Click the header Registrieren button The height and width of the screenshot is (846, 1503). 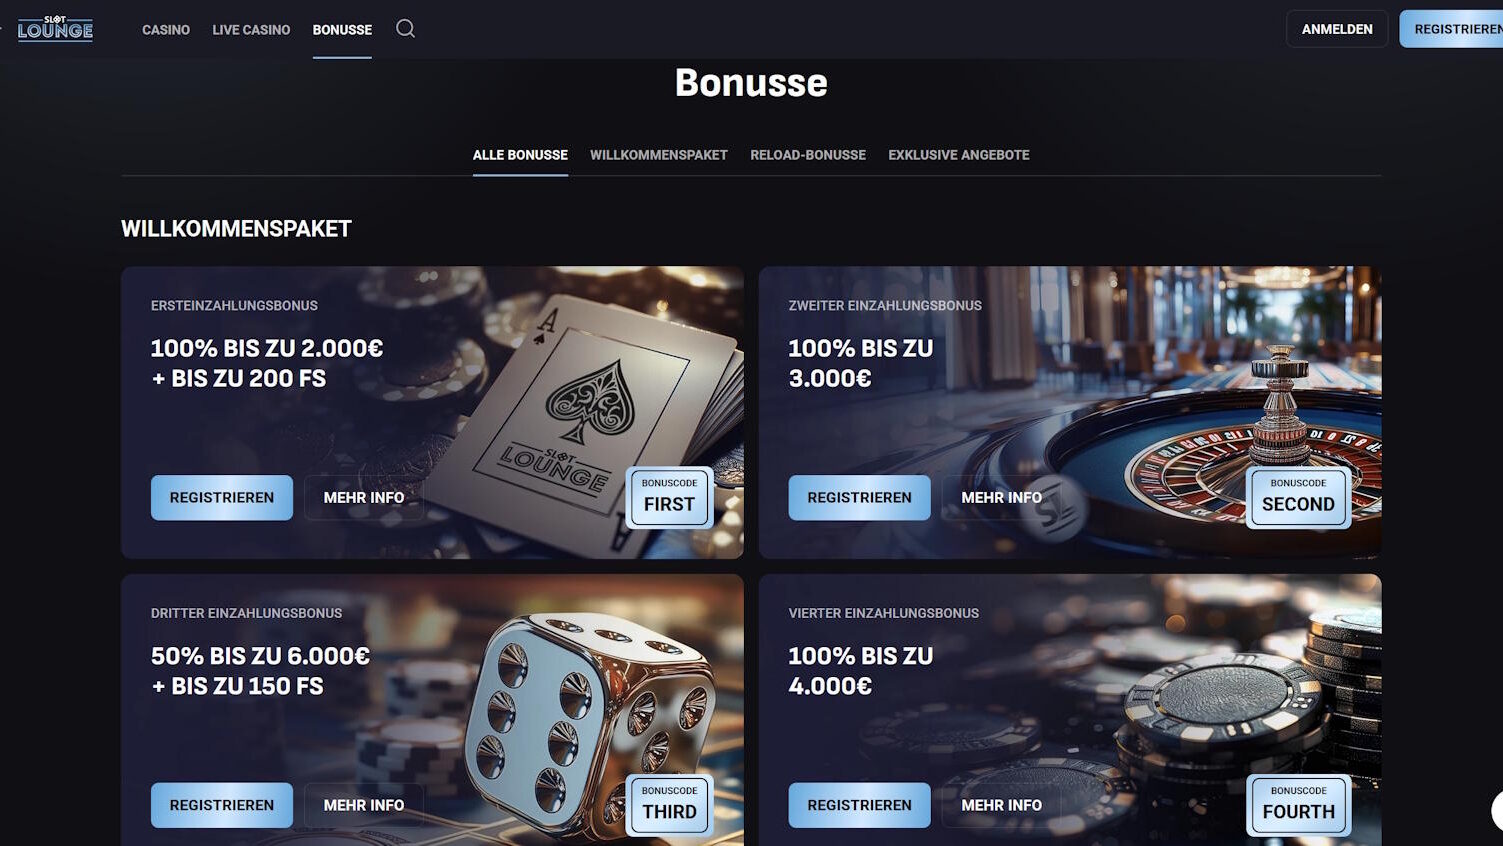point(1452,29)
